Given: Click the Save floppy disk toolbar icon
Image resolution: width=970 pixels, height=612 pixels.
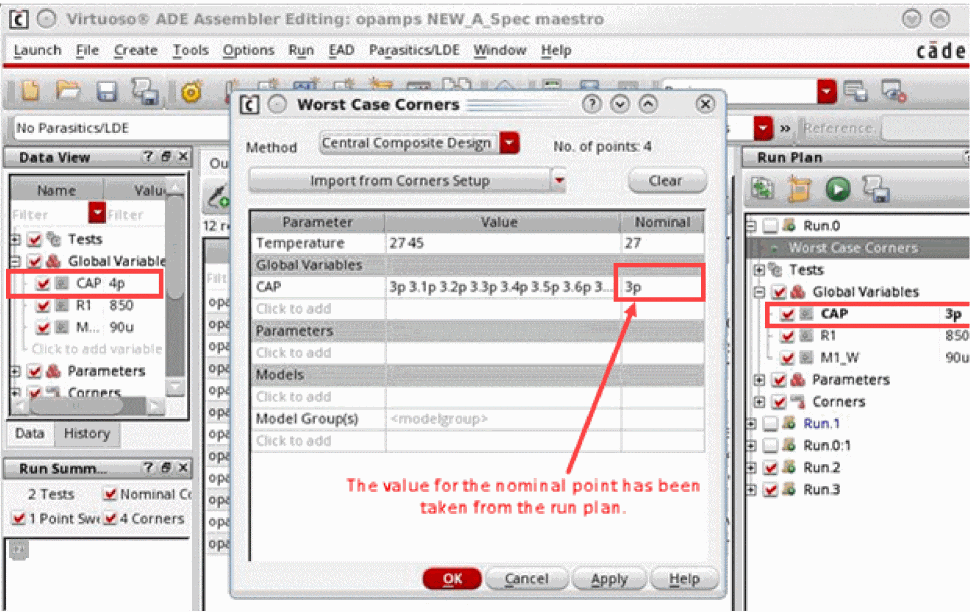Looking at the screenshot, I should click(x=107, y=92).
